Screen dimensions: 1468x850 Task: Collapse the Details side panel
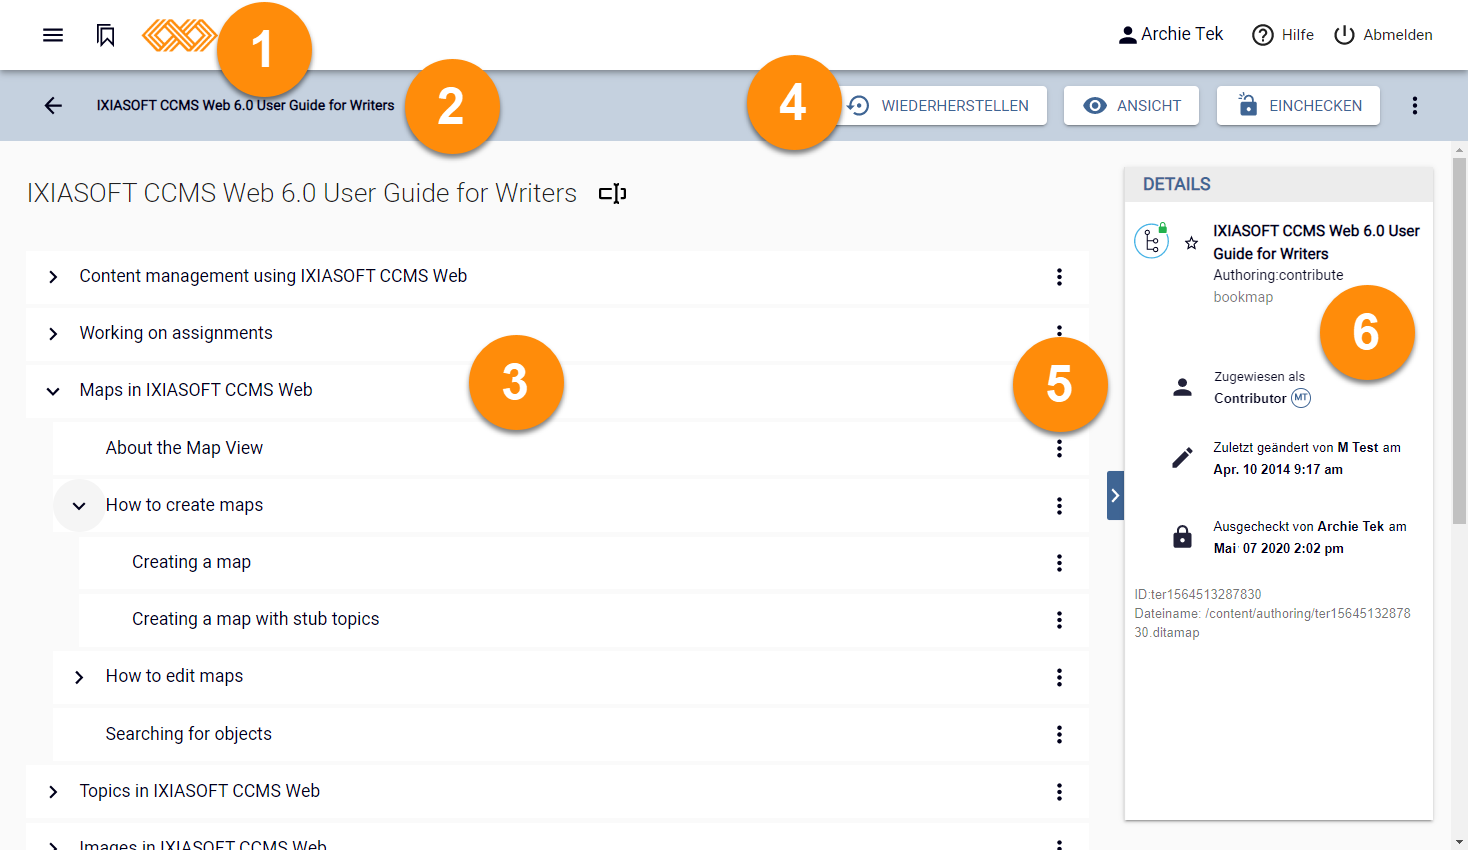(x=1115, y=495)
